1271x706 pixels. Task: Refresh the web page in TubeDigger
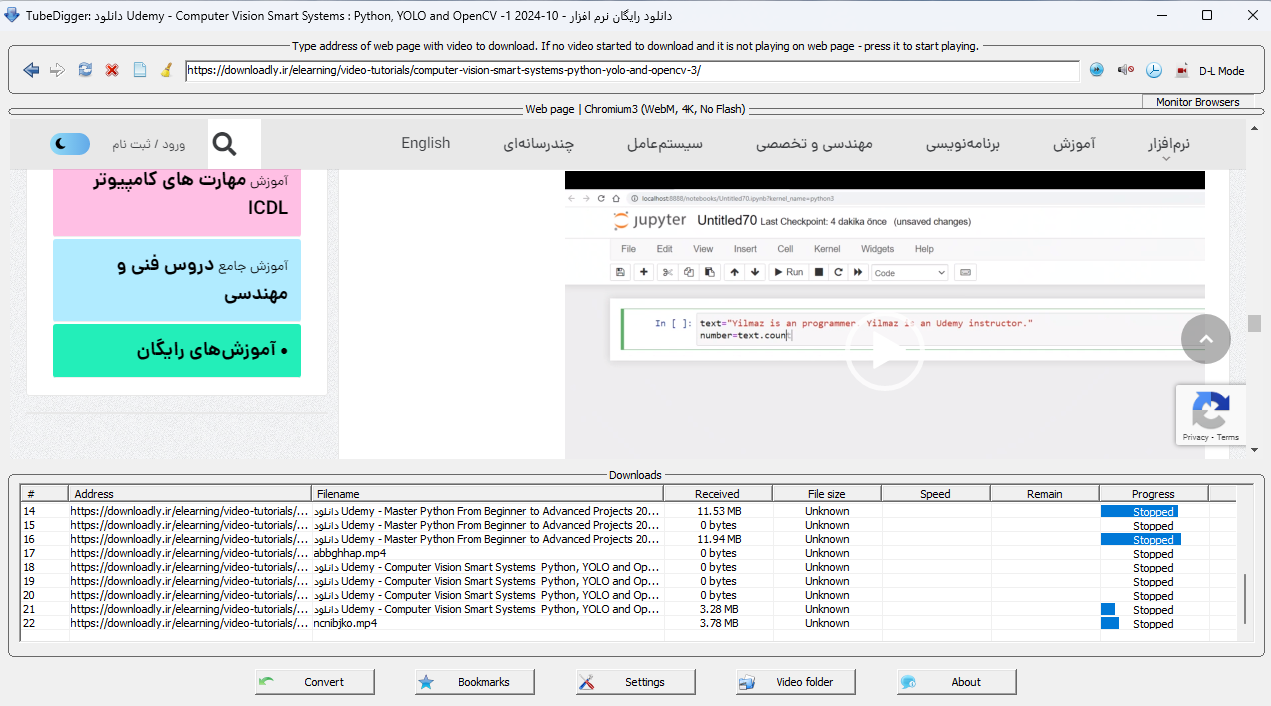pyautogui.click(x=85, y=70)
